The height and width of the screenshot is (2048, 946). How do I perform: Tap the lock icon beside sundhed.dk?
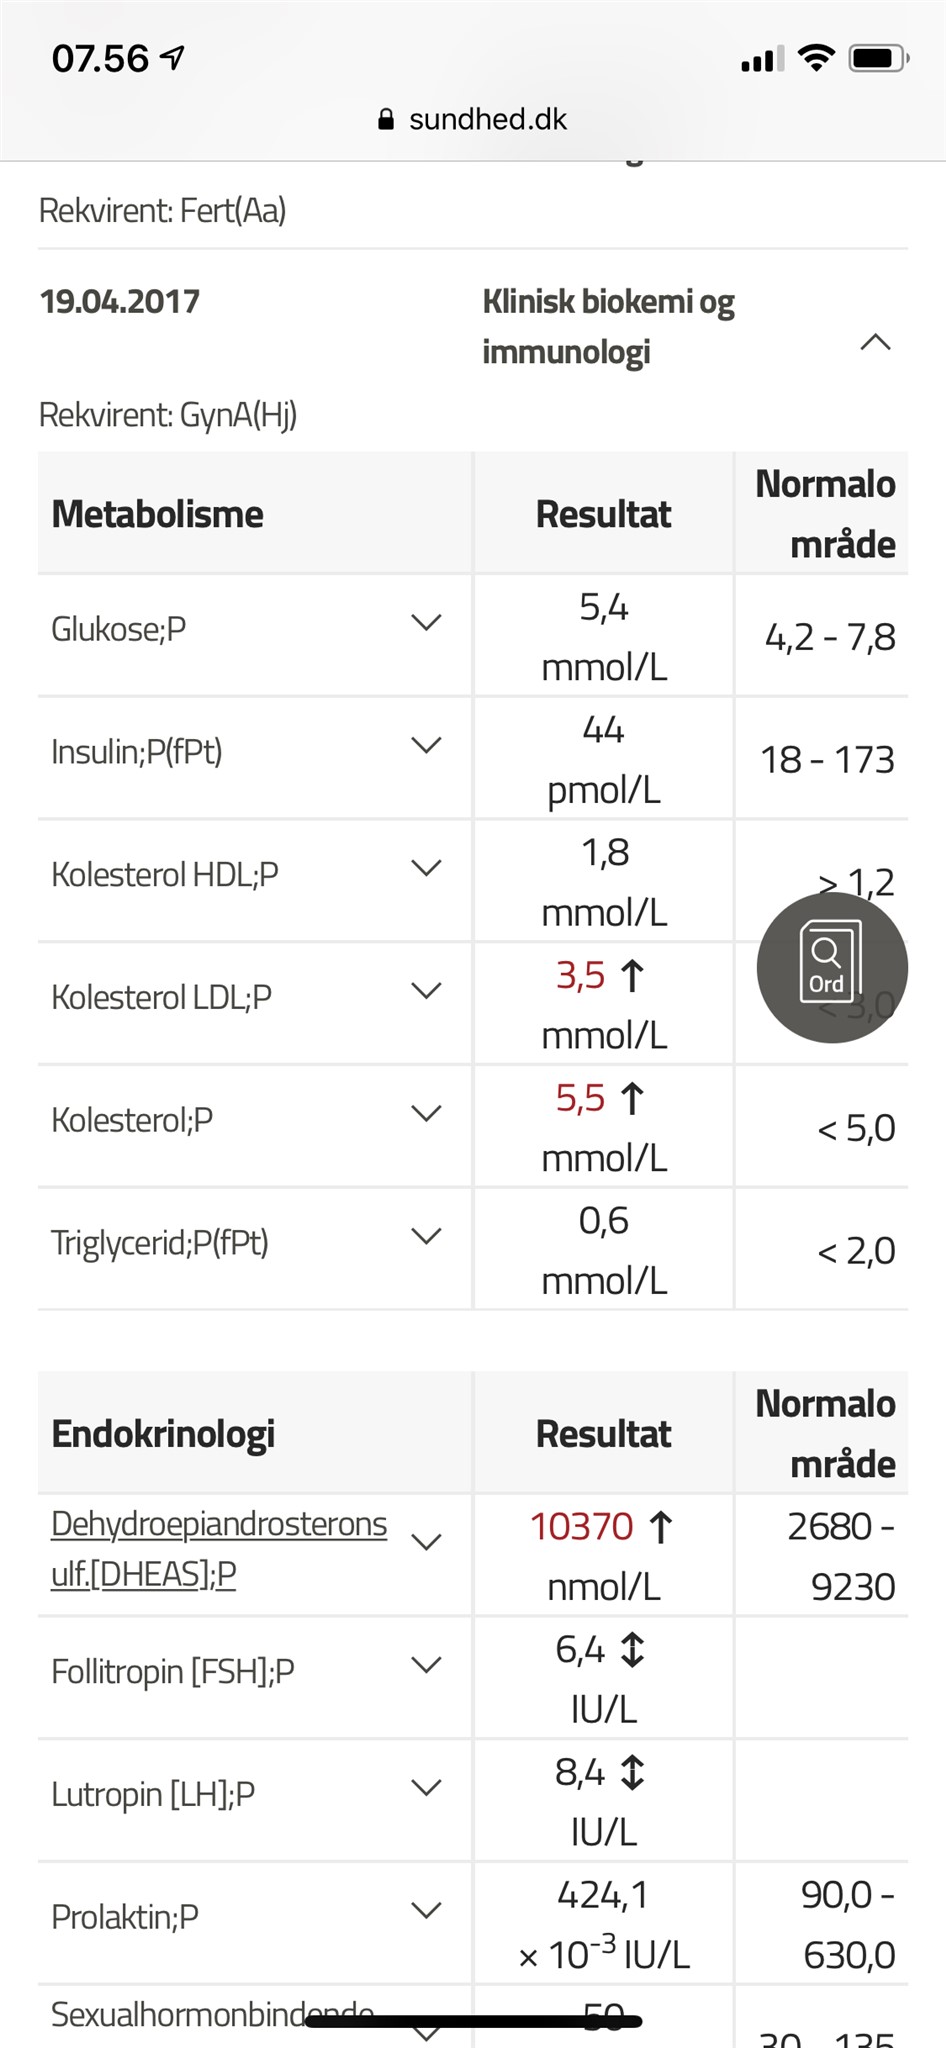coord(386,120)
